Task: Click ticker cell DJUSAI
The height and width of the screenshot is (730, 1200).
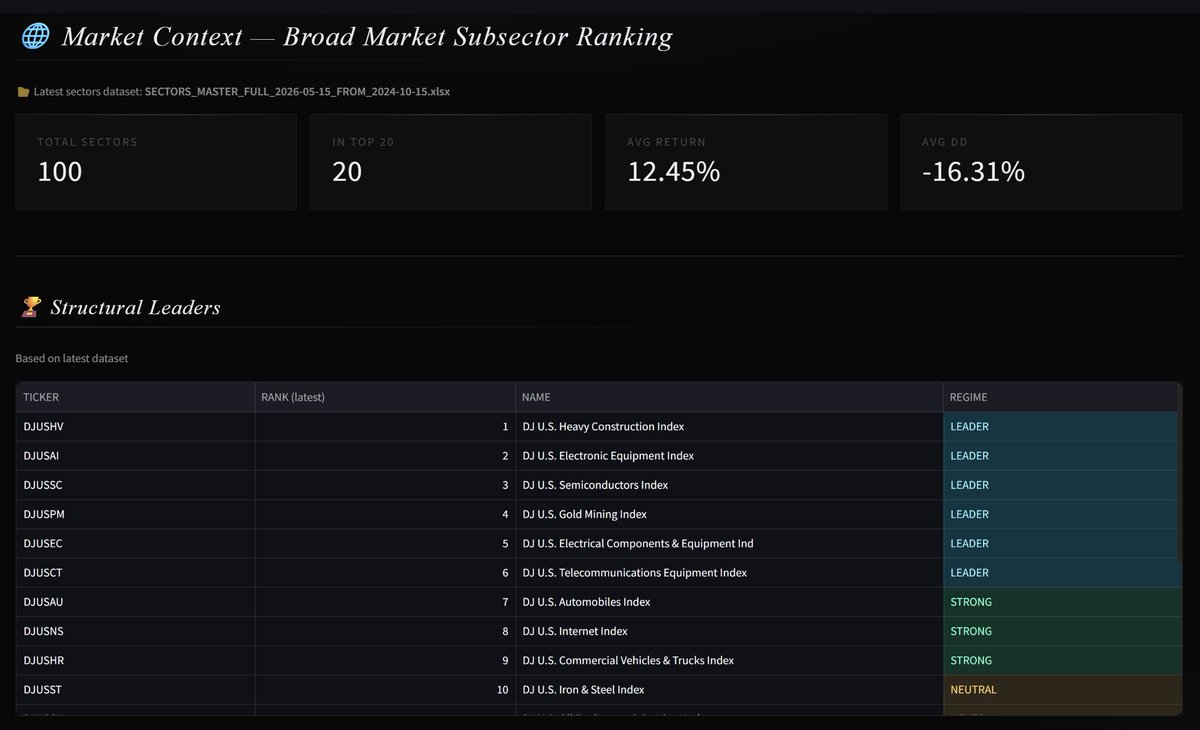Action: pyautogui.click(x=135, y=456)
